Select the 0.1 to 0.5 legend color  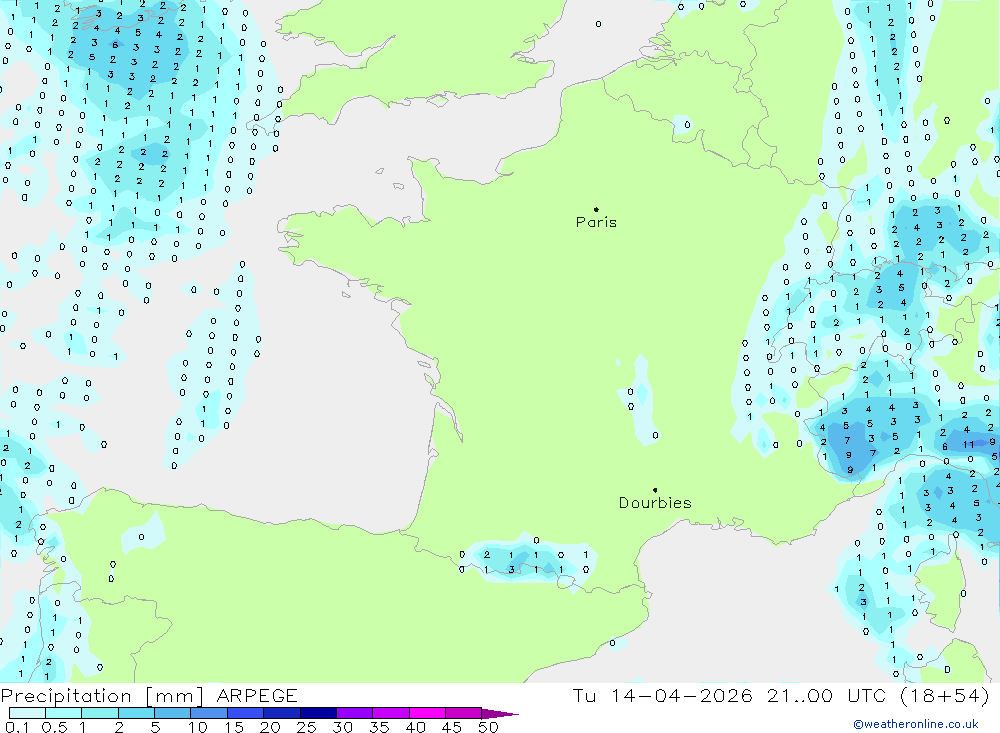coord(27,713)
